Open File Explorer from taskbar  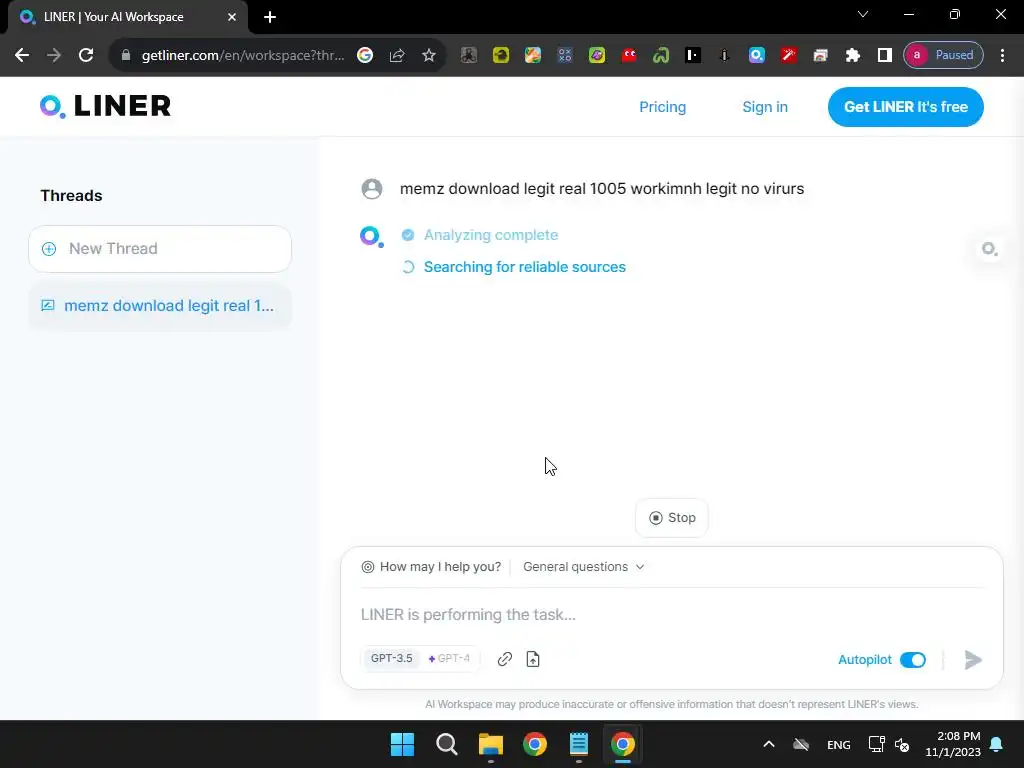click(490, 744)
